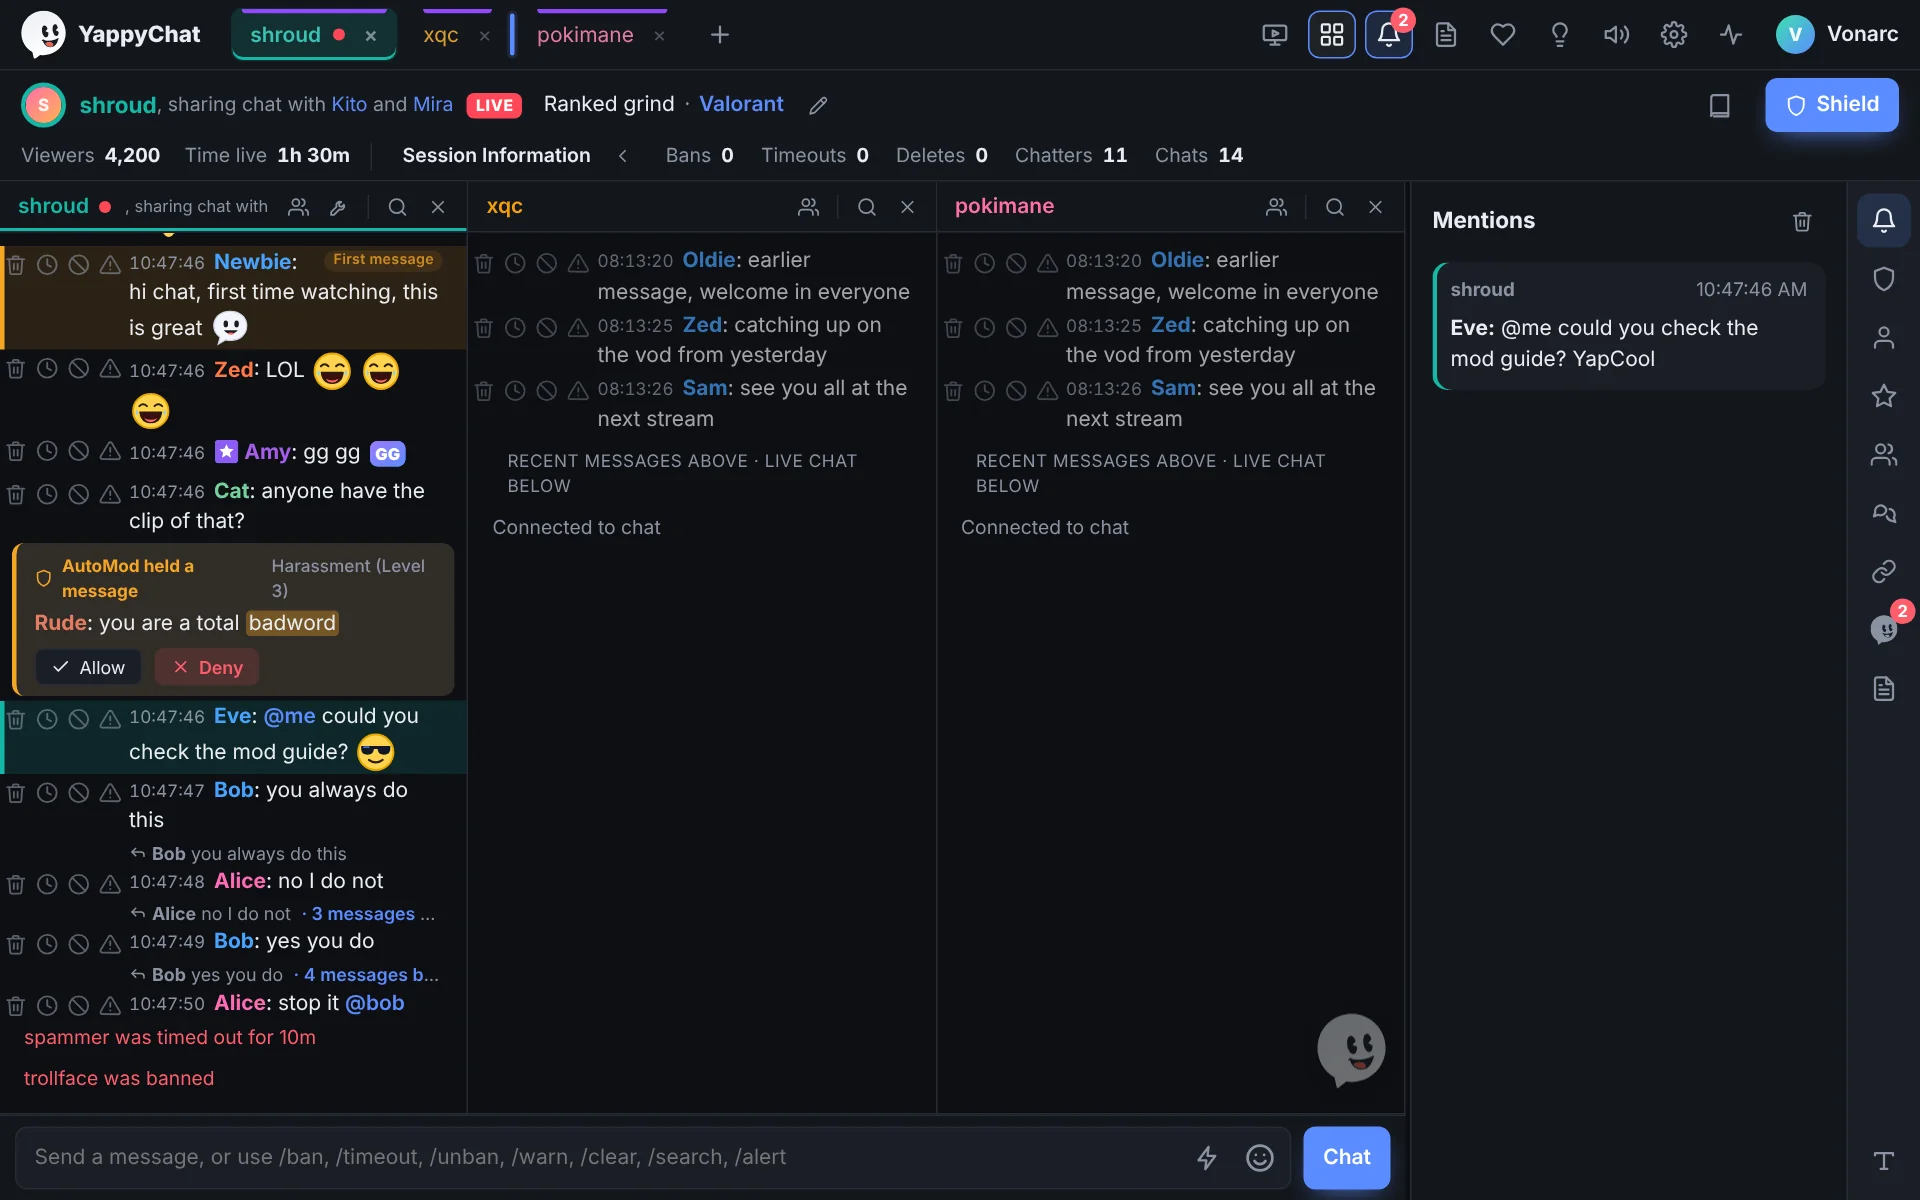Open conversations sidebar icon
1920x1200 pixels.
click(1883, 513)
